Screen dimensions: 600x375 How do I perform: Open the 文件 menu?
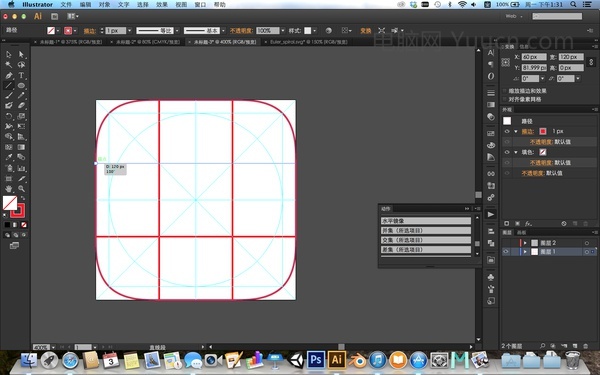pos(66,5)
